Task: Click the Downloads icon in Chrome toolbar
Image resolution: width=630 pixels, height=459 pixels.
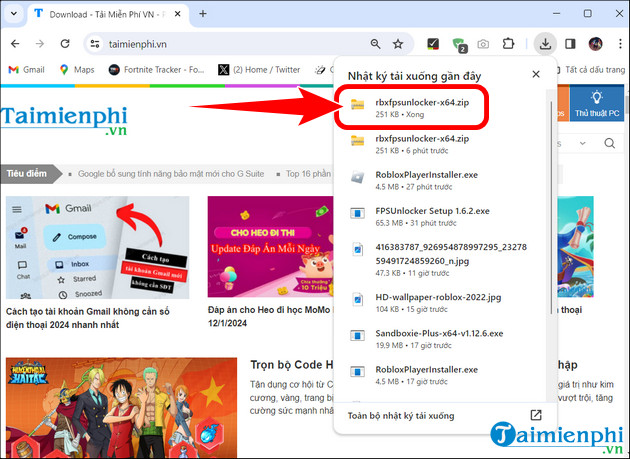Action: [x=545, y=44]
